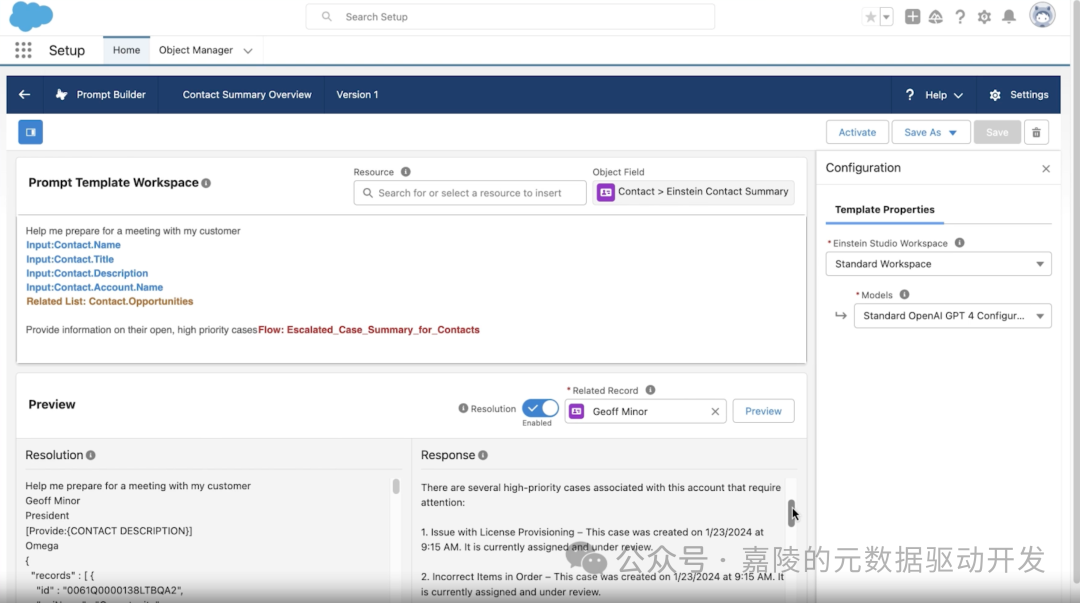
Task: Select the Contact Summary Overview item
Action: click(247, 94)
